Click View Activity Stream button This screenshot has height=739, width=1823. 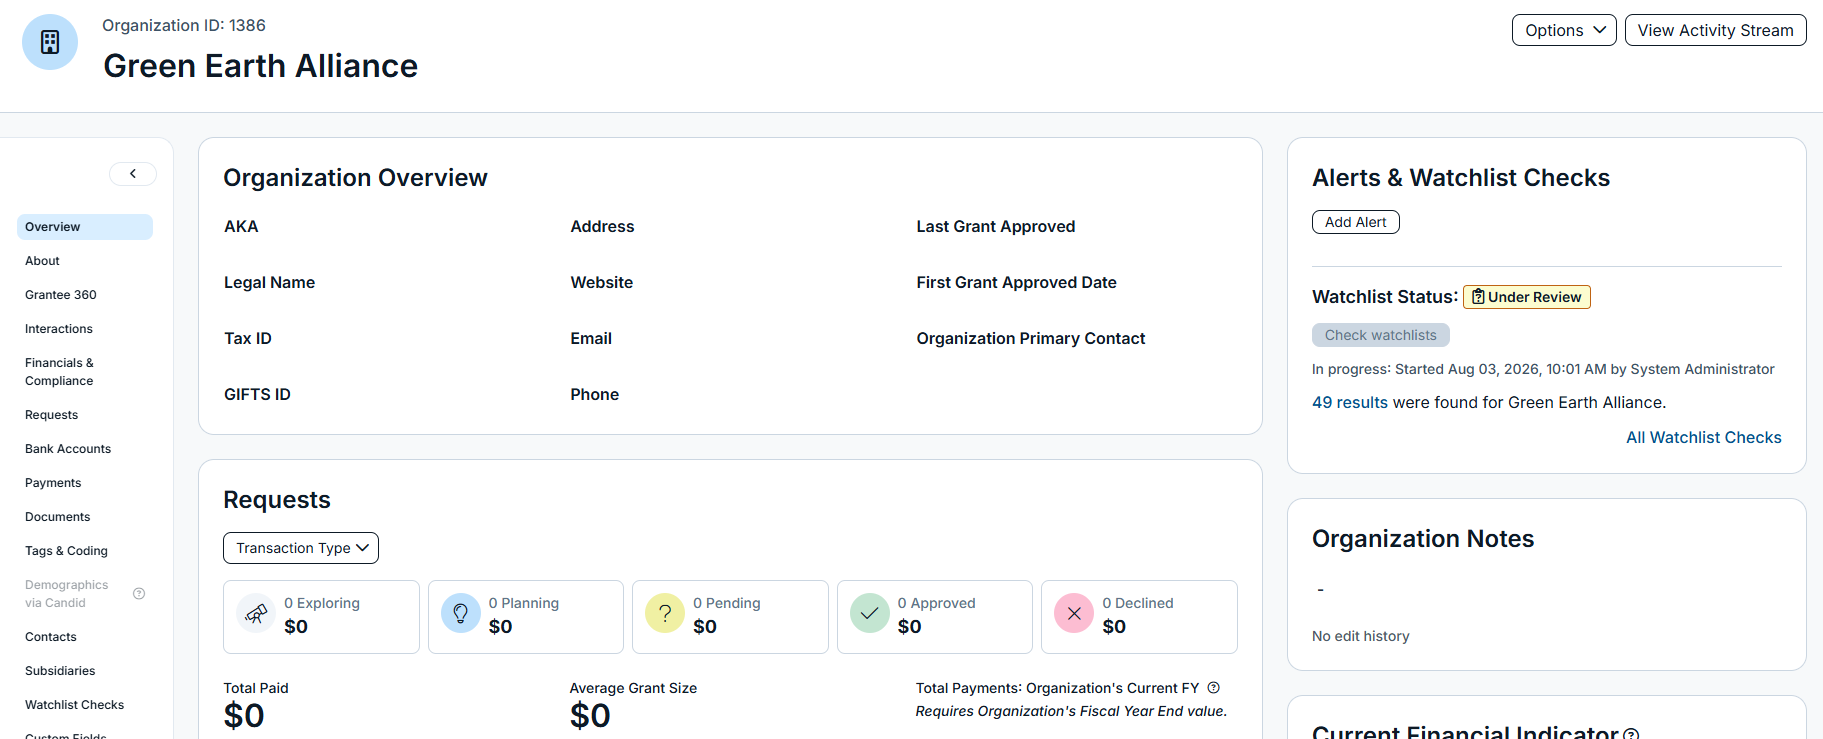coord(1716,30)
